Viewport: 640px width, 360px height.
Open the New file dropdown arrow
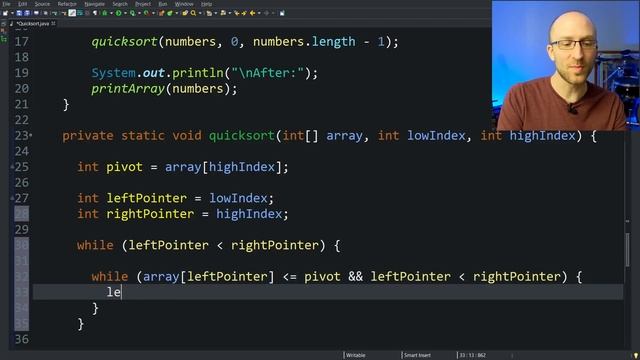[13, 13]
